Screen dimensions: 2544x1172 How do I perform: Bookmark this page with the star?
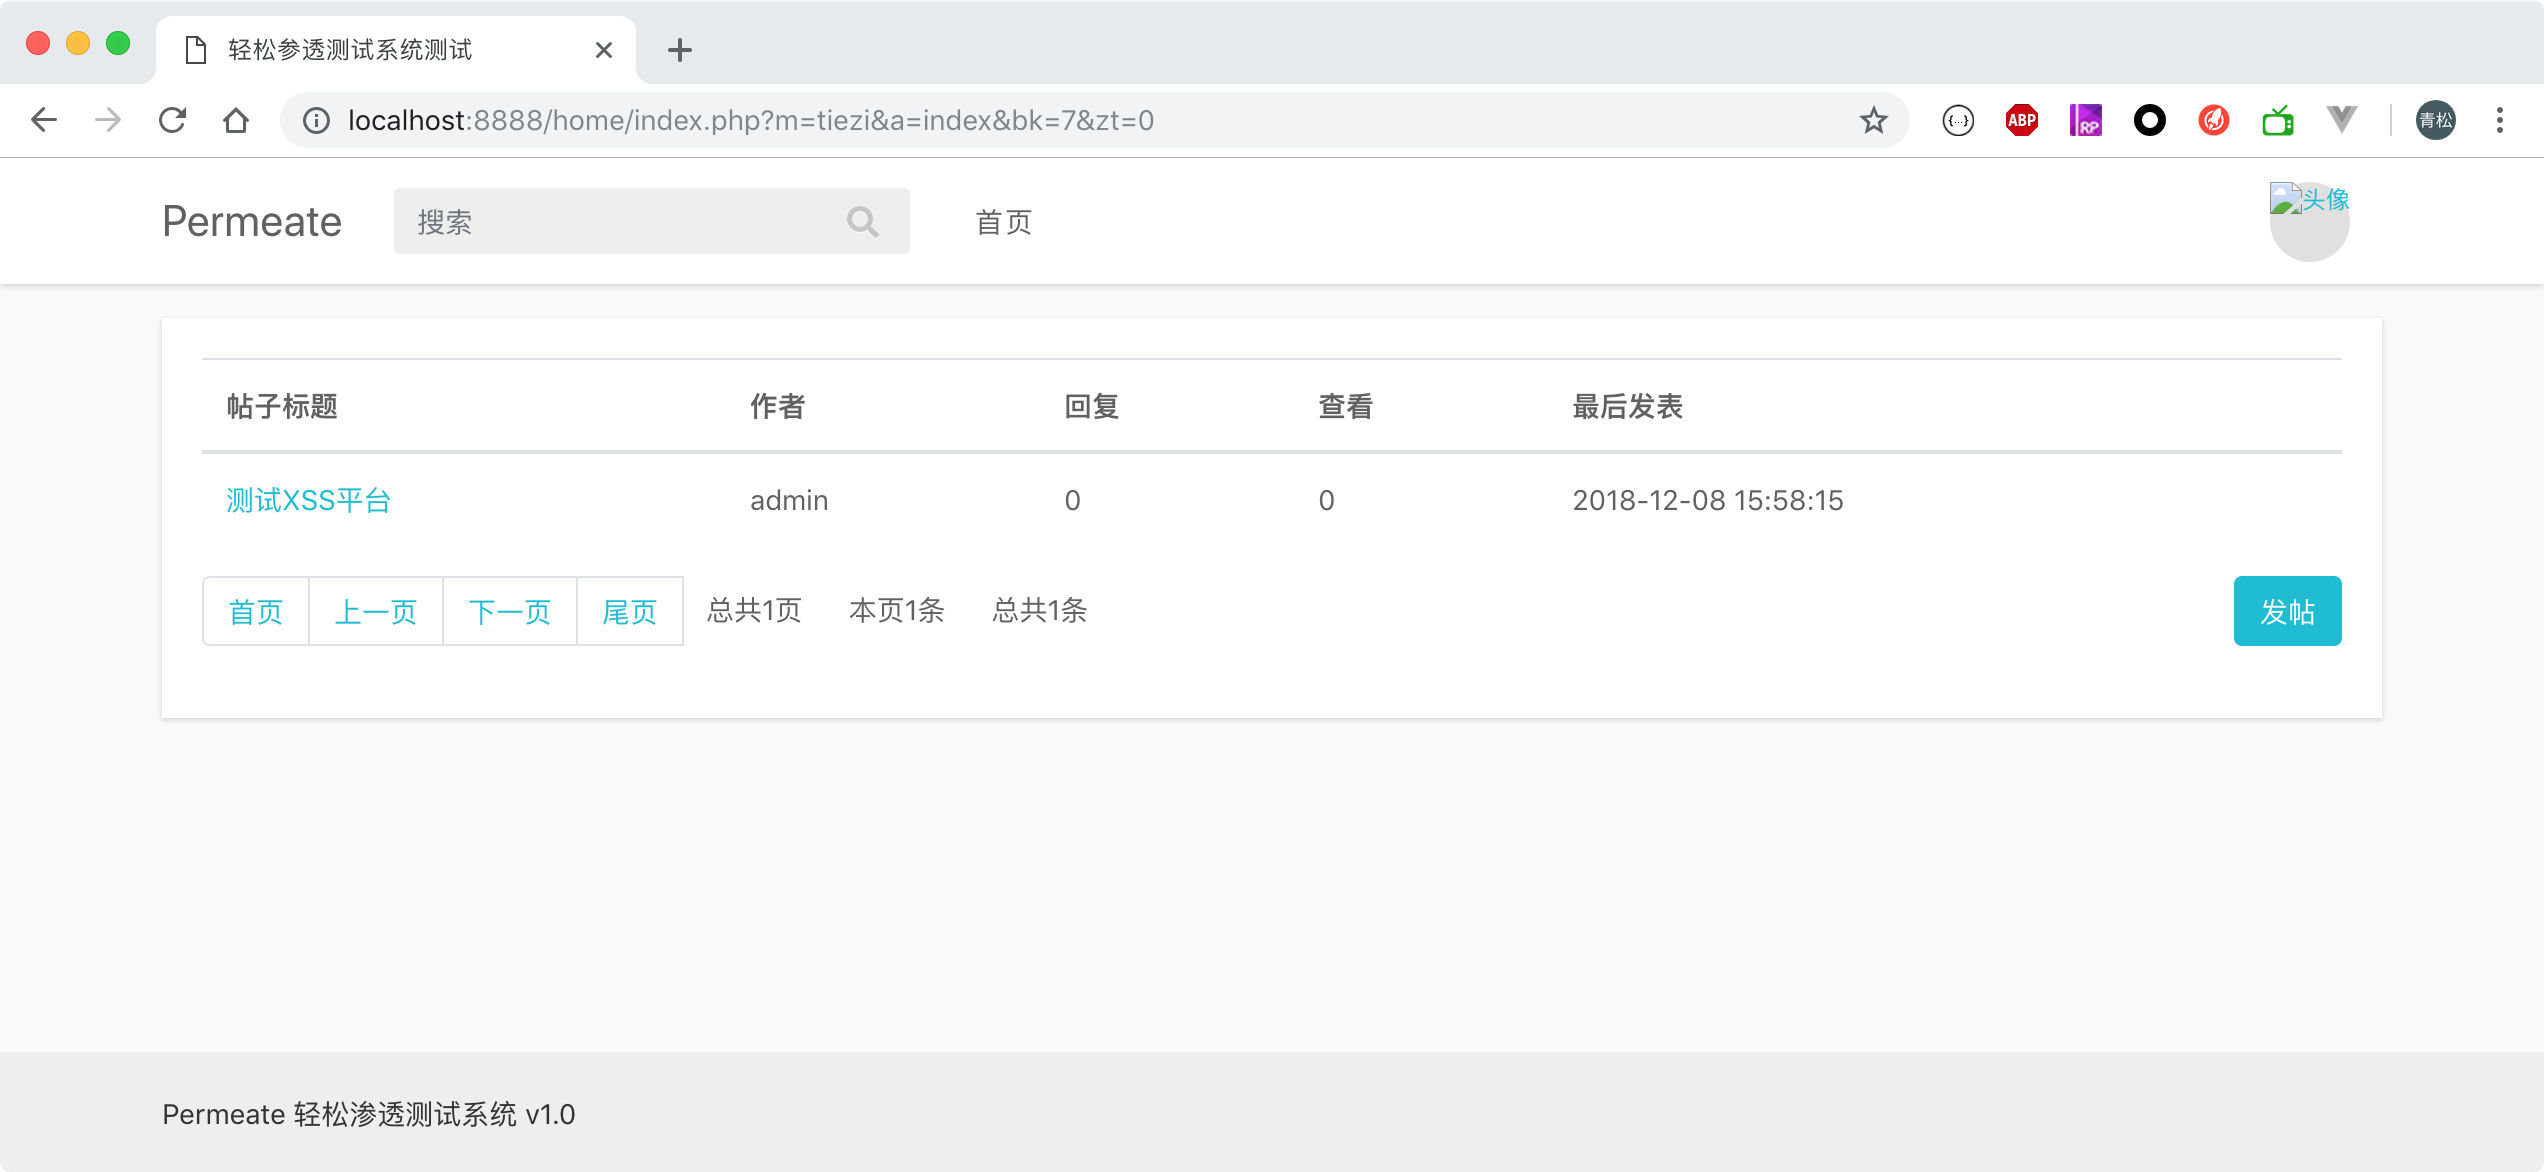pyautogui.click(x=1873, y=120)
